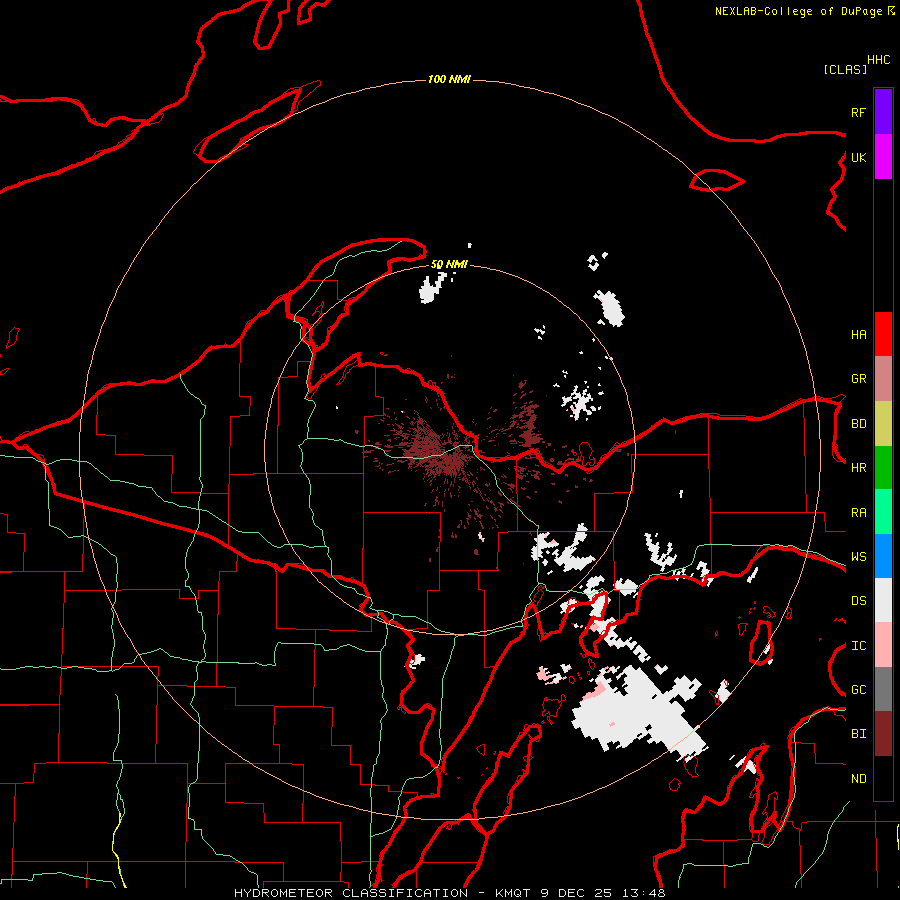
Task: Click the HR green legend swatch
Action: click(883, 468)
